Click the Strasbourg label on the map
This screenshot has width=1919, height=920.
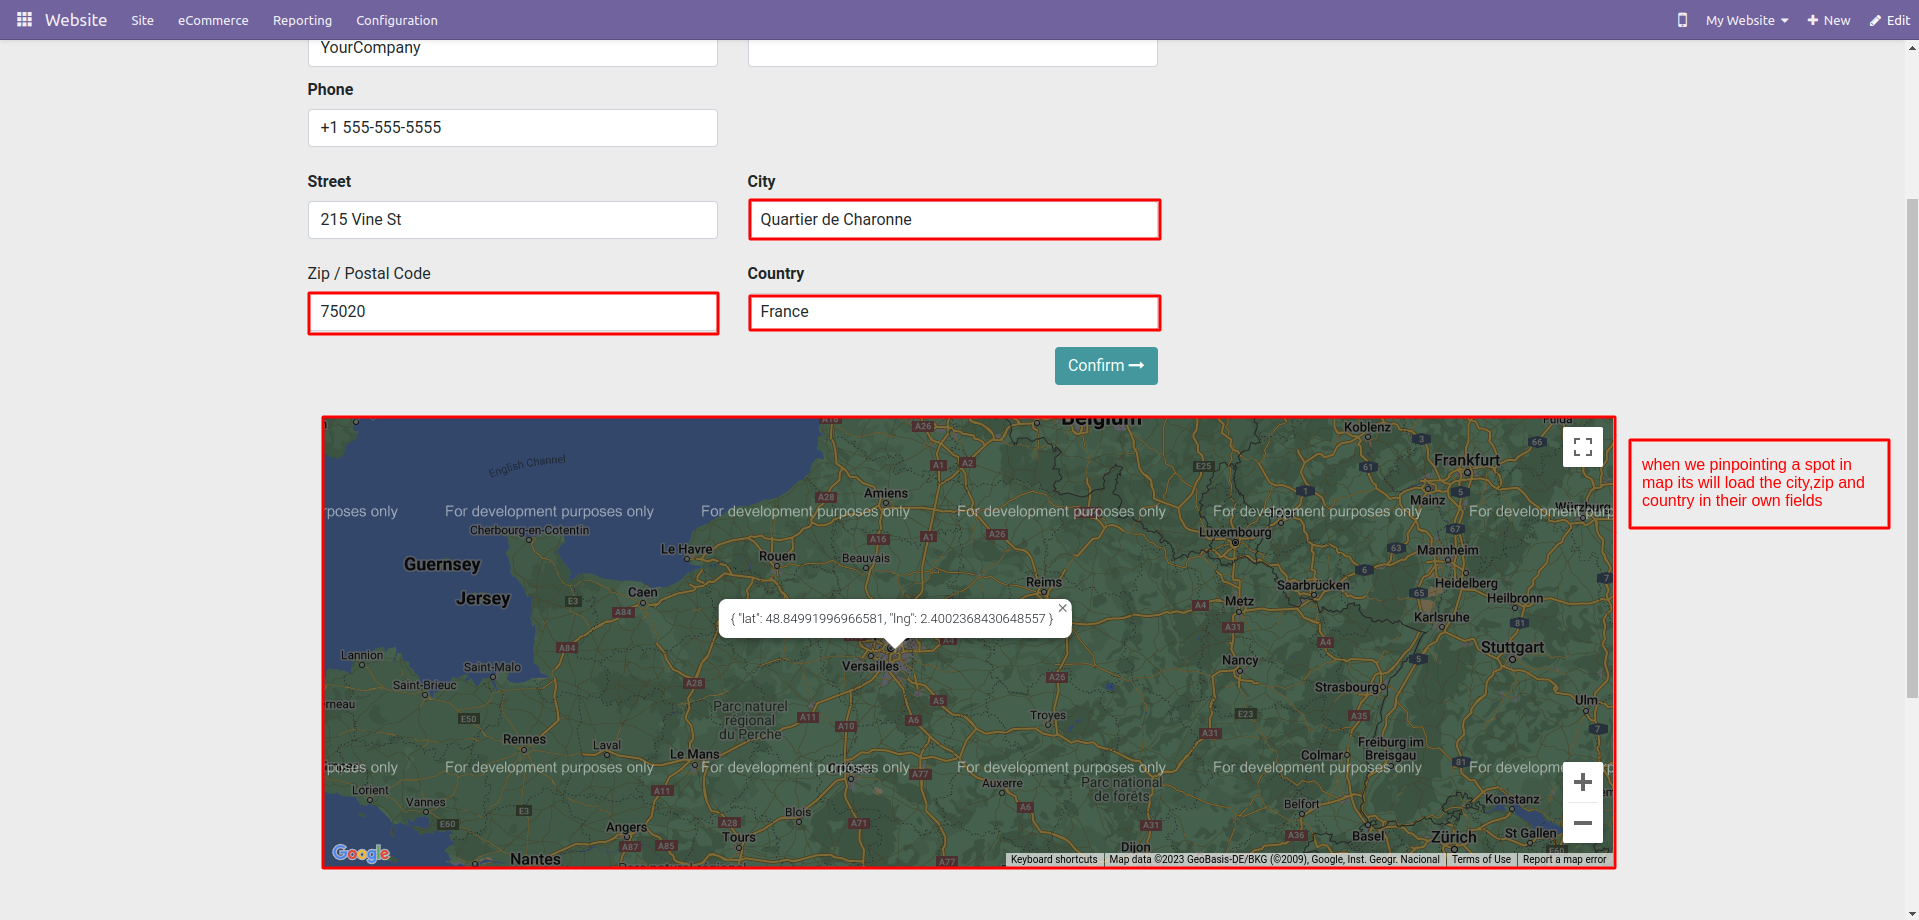tap(1347, 687)
